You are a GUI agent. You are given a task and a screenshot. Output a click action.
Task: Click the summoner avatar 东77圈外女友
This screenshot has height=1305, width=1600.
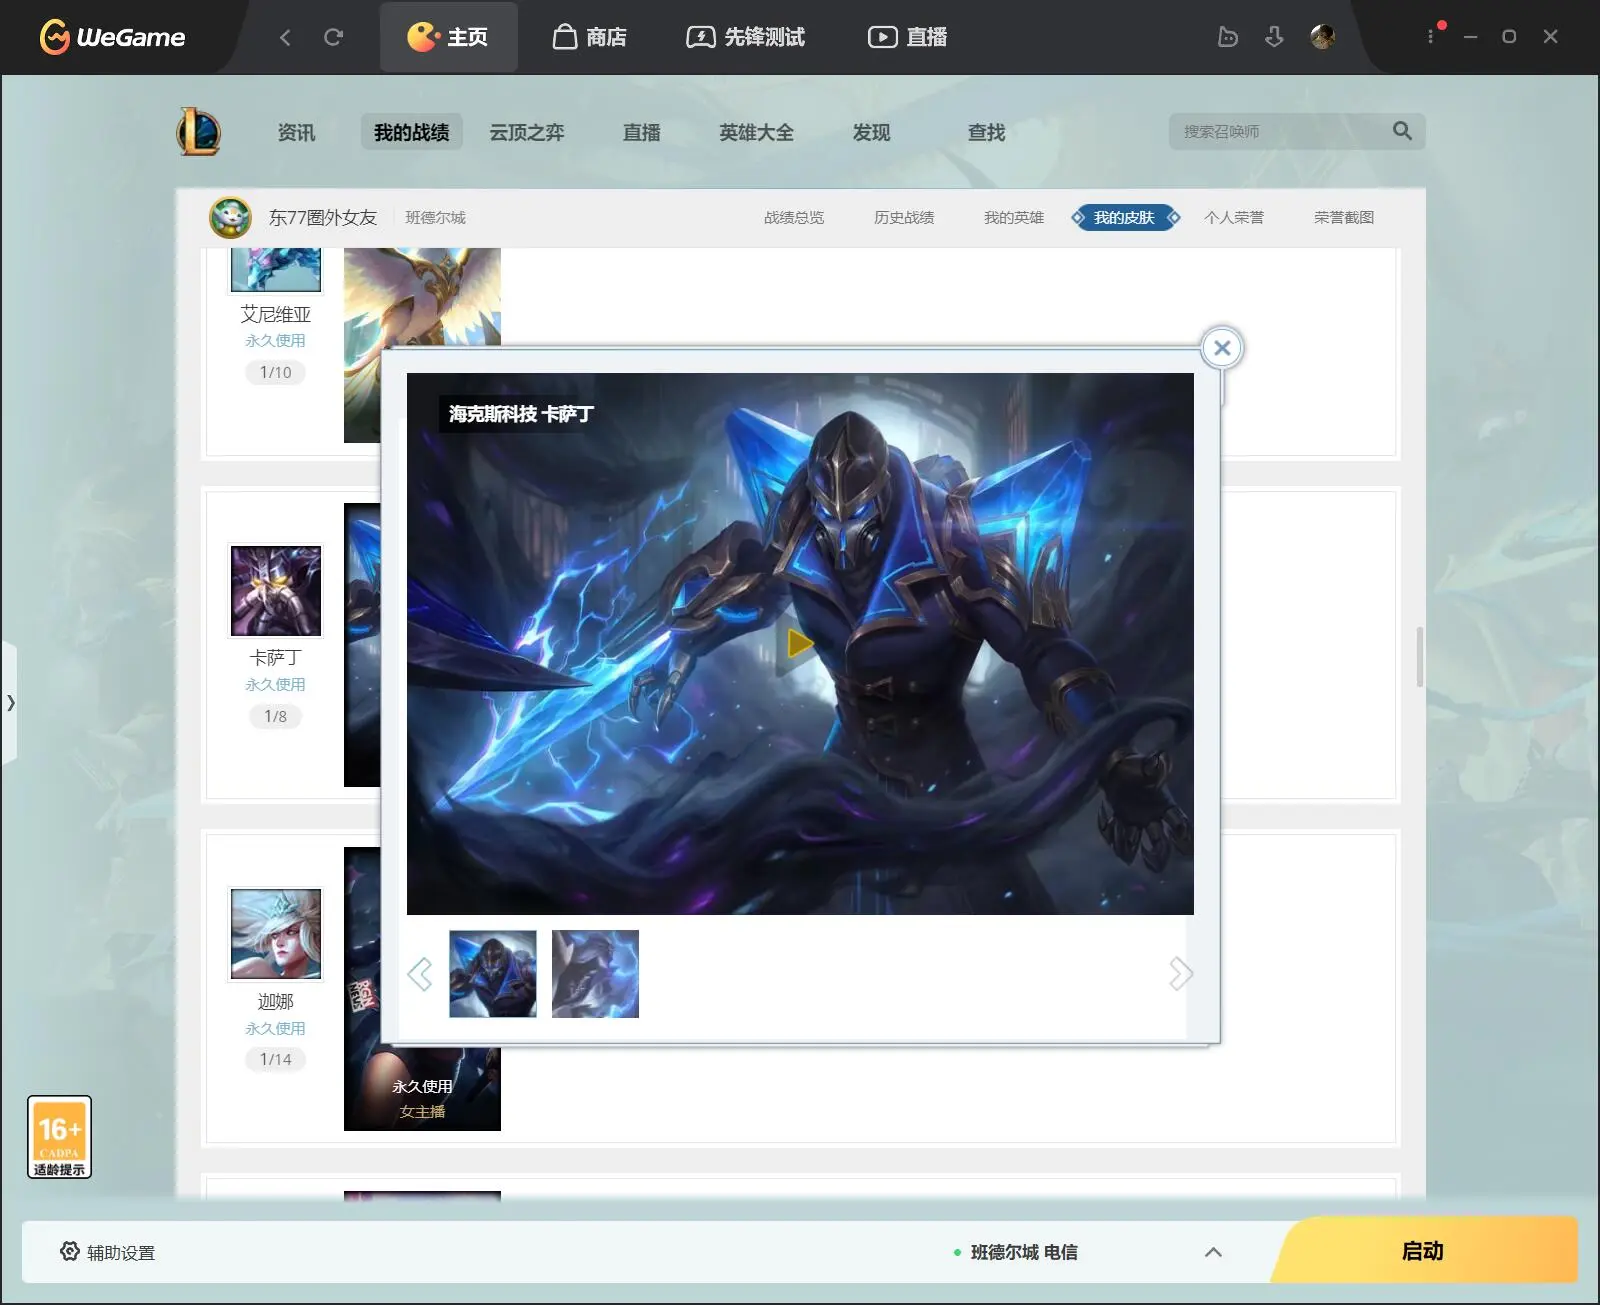click(x=230, y=217)
